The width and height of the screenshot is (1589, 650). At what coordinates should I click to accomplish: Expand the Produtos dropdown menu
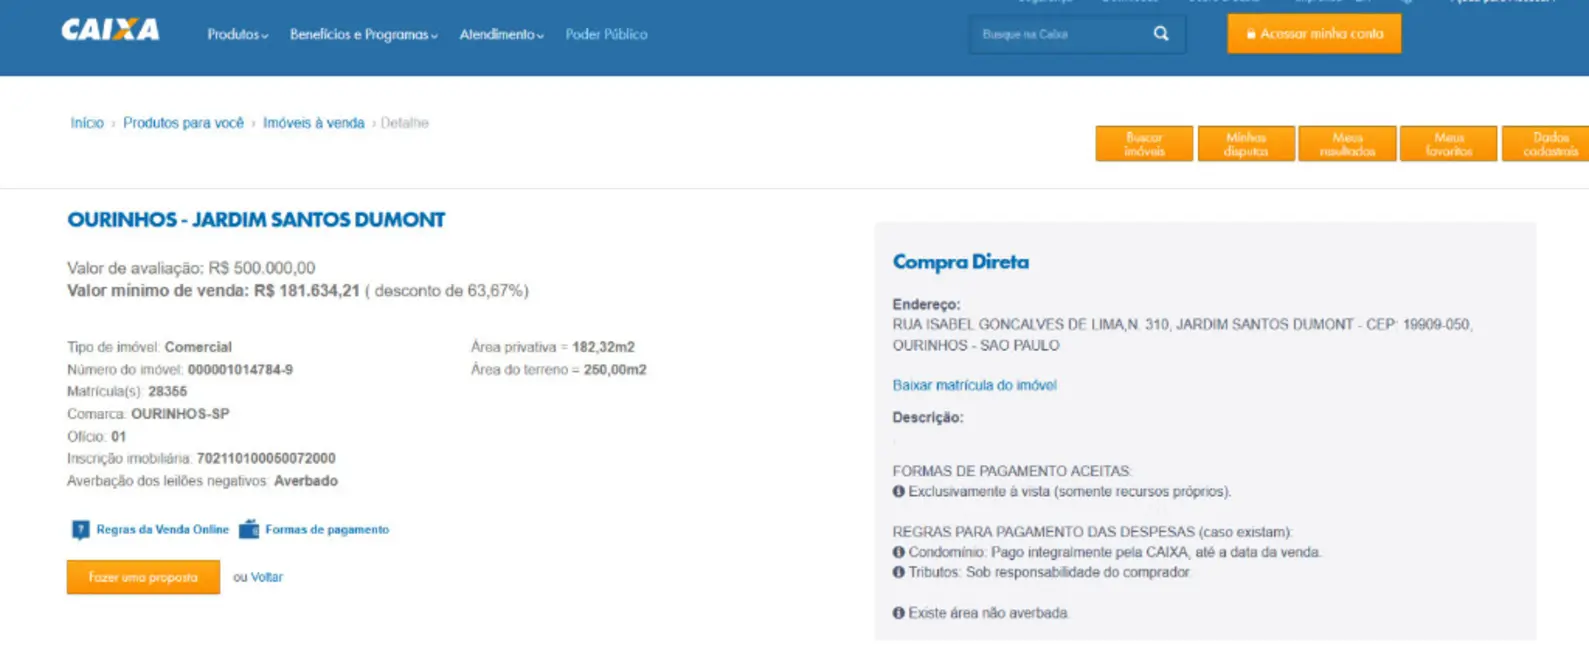point(237,35)
